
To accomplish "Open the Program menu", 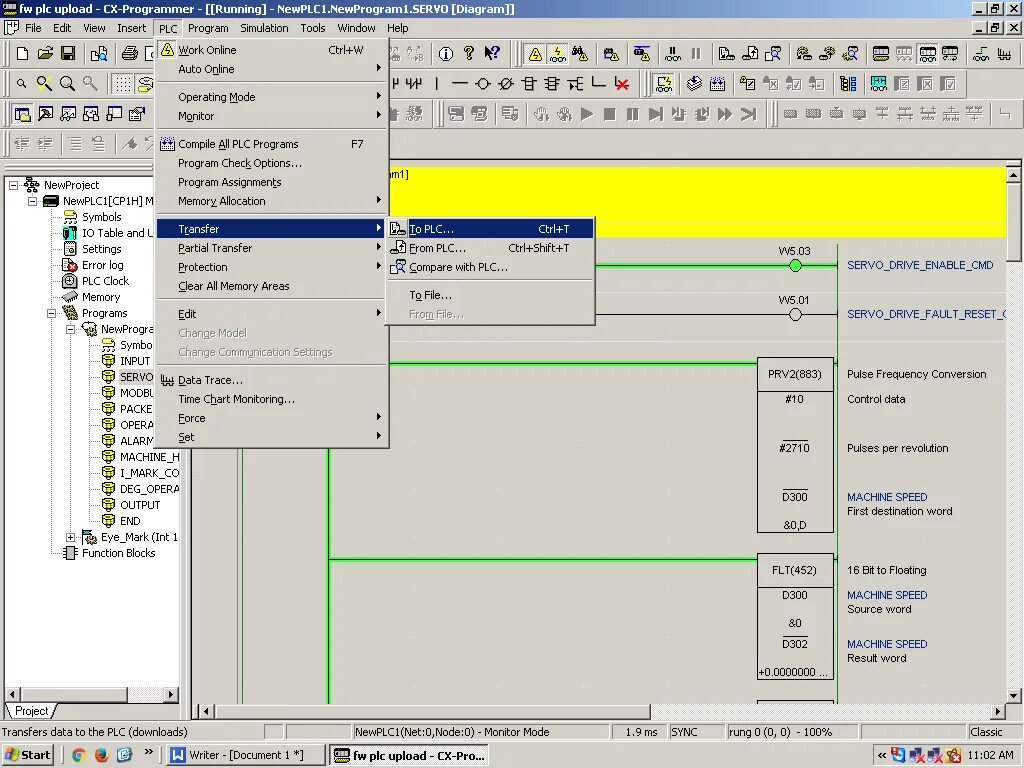I will [x=208, y=28].
